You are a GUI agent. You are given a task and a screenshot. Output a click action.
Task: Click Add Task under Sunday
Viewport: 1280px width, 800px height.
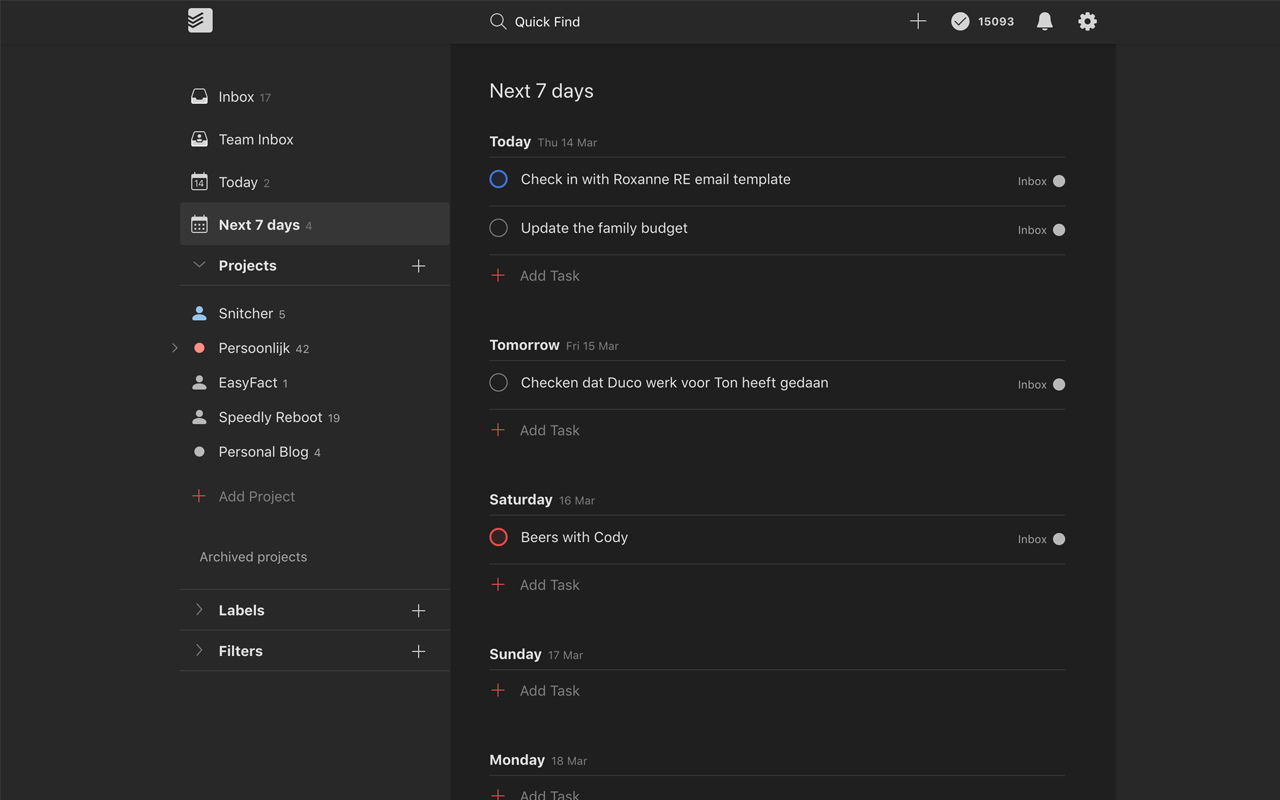tap(549, 690)
